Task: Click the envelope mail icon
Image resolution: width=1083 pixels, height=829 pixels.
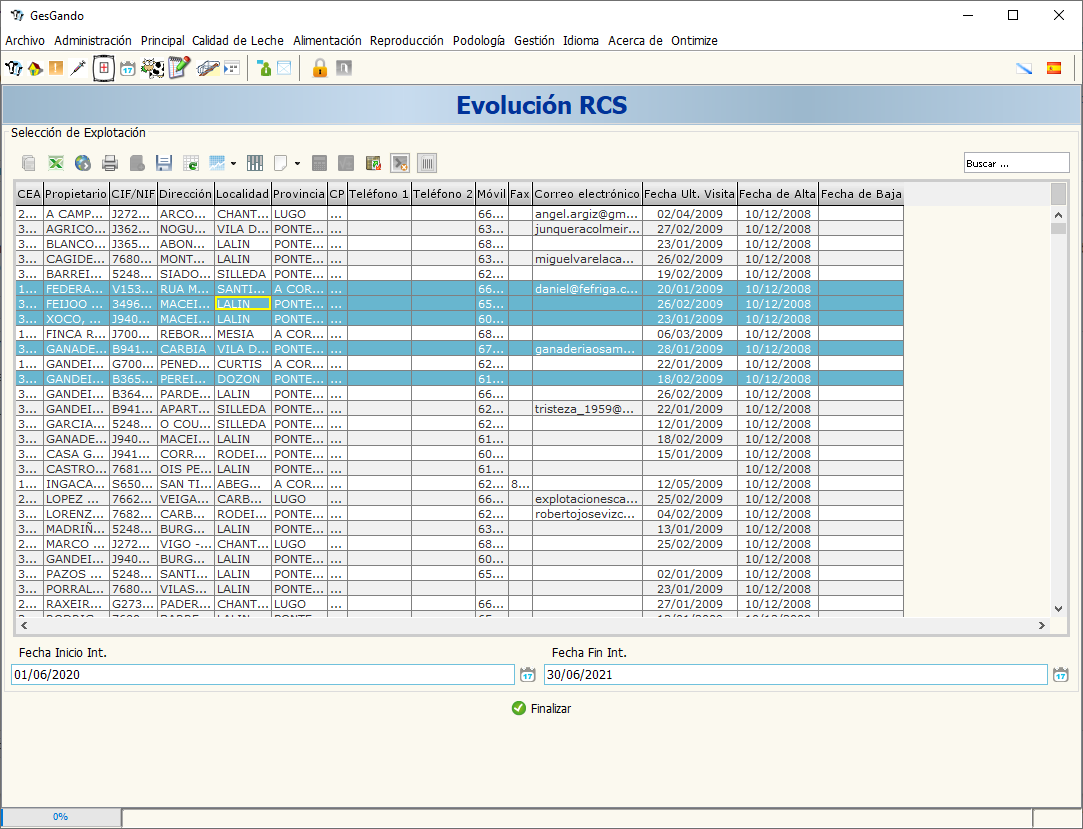Action: point(284,68)
